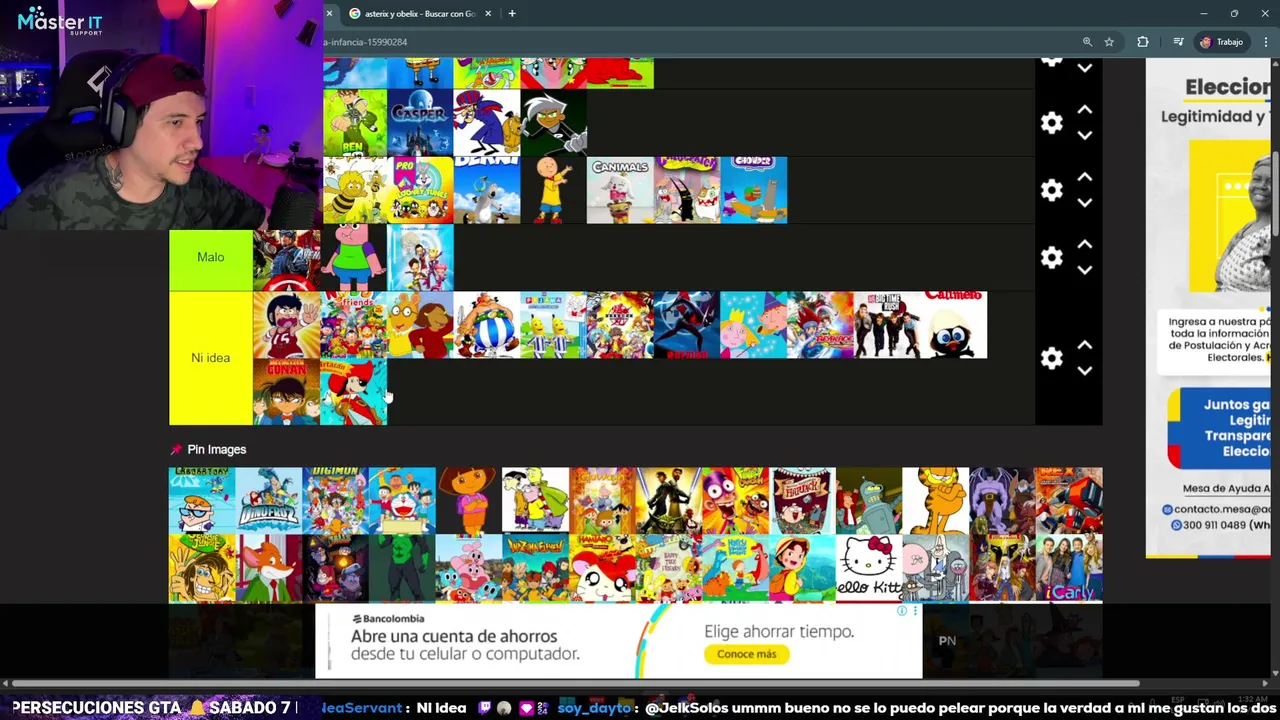
Task: Click the Captain America image in Malo row
Action: click(x=286, y=258)
